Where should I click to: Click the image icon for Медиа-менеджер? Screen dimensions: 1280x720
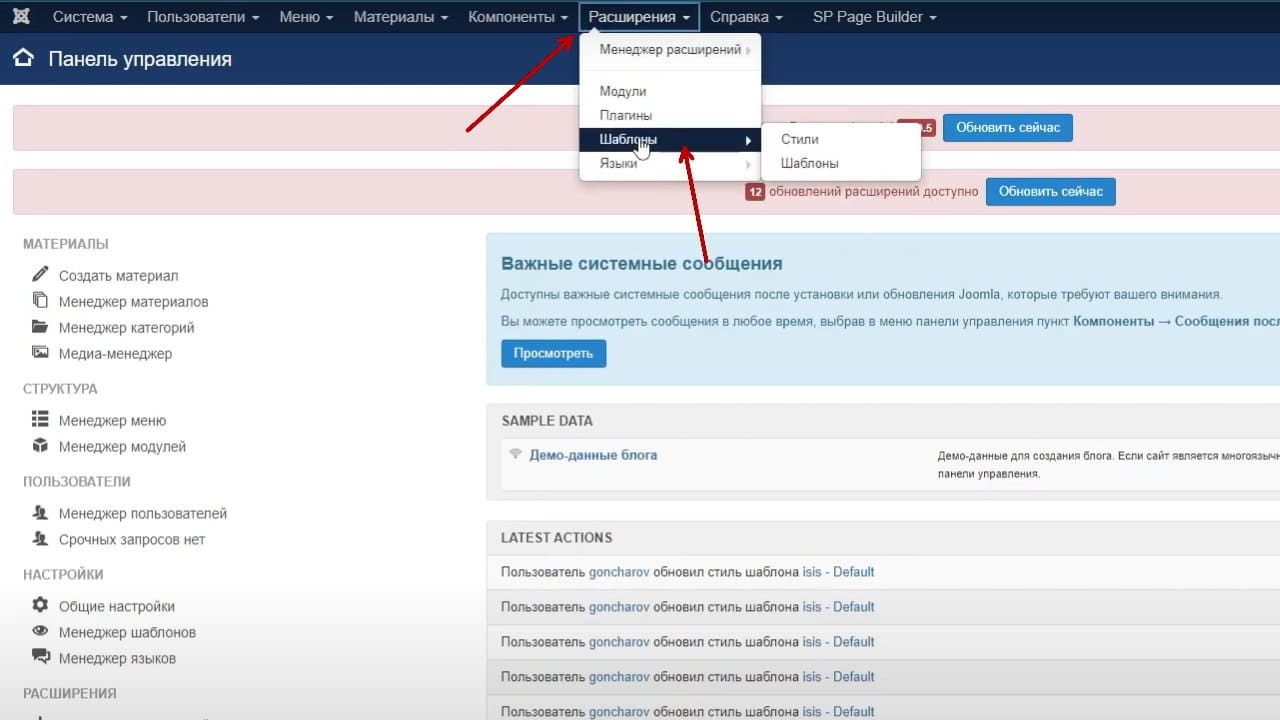point(40,352)
